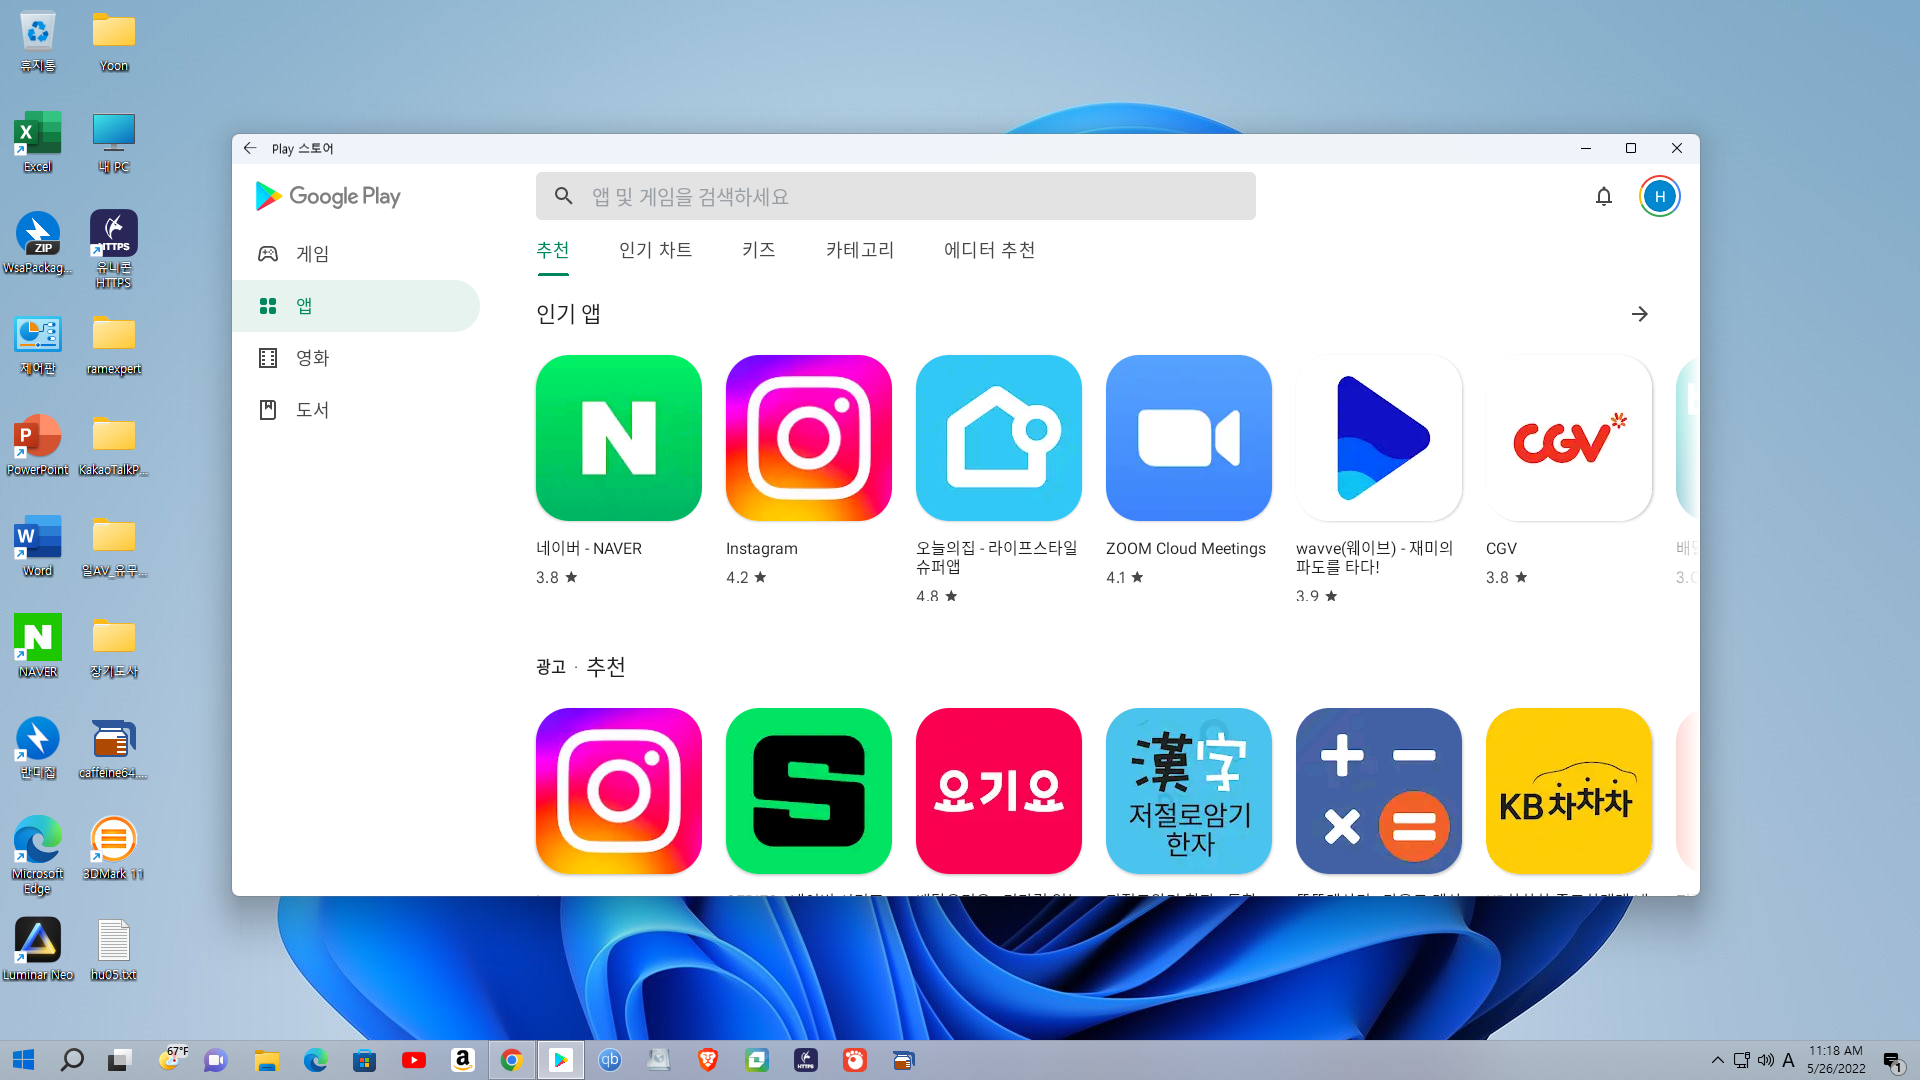The image size is (1920, 1080).
Task: Select the 3DMark 11 desktop shortcut
Action: pyautogui.click(x=113, y=849)
